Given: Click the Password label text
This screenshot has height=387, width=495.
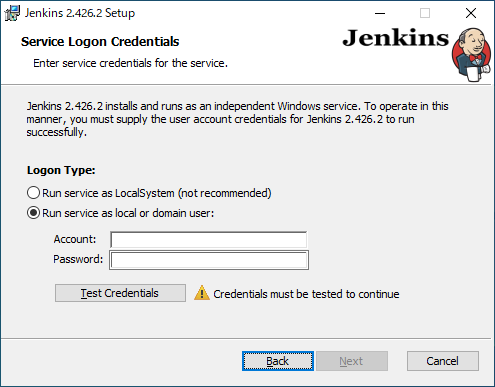Looking at the screenshot, I should coord(78,259).
